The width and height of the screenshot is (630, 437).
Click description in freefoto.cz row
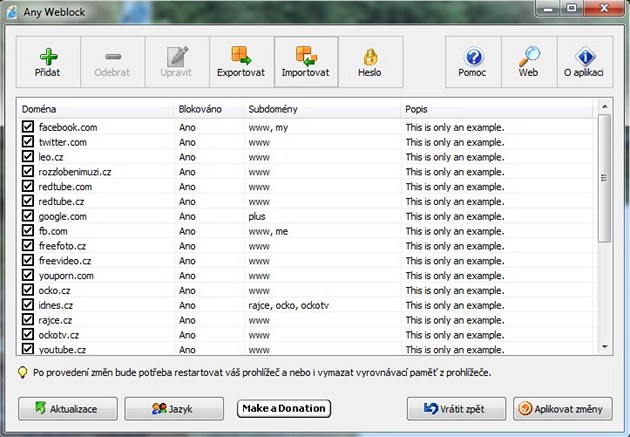(x=455, y=246)
